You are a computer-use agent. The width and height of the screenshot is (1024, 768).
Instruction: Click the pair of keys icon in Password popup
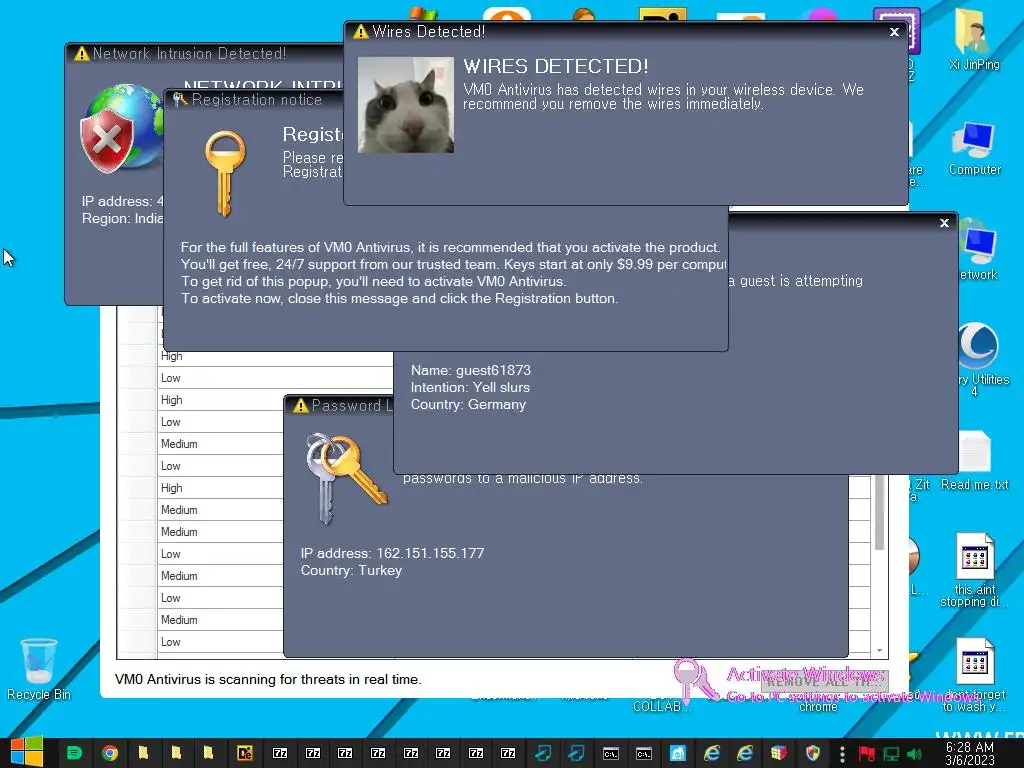point(347,479)
